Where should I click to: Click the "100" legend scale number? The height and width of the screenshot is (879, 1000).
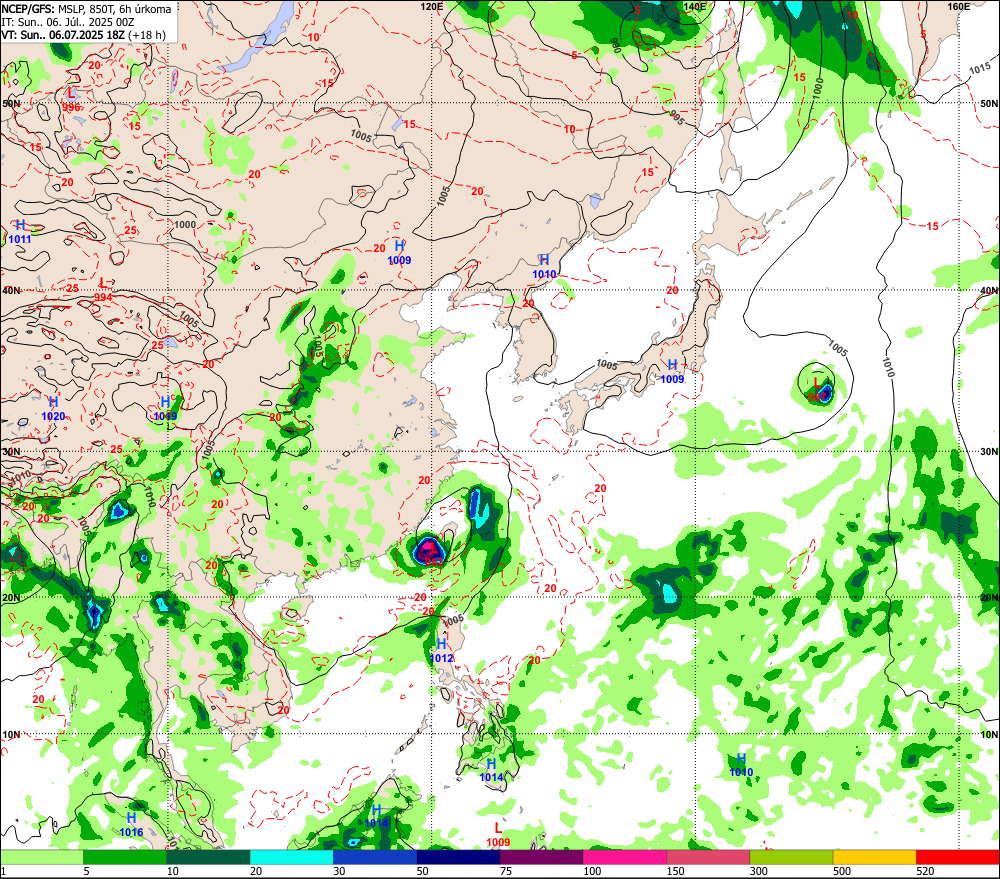coord(592,871)
